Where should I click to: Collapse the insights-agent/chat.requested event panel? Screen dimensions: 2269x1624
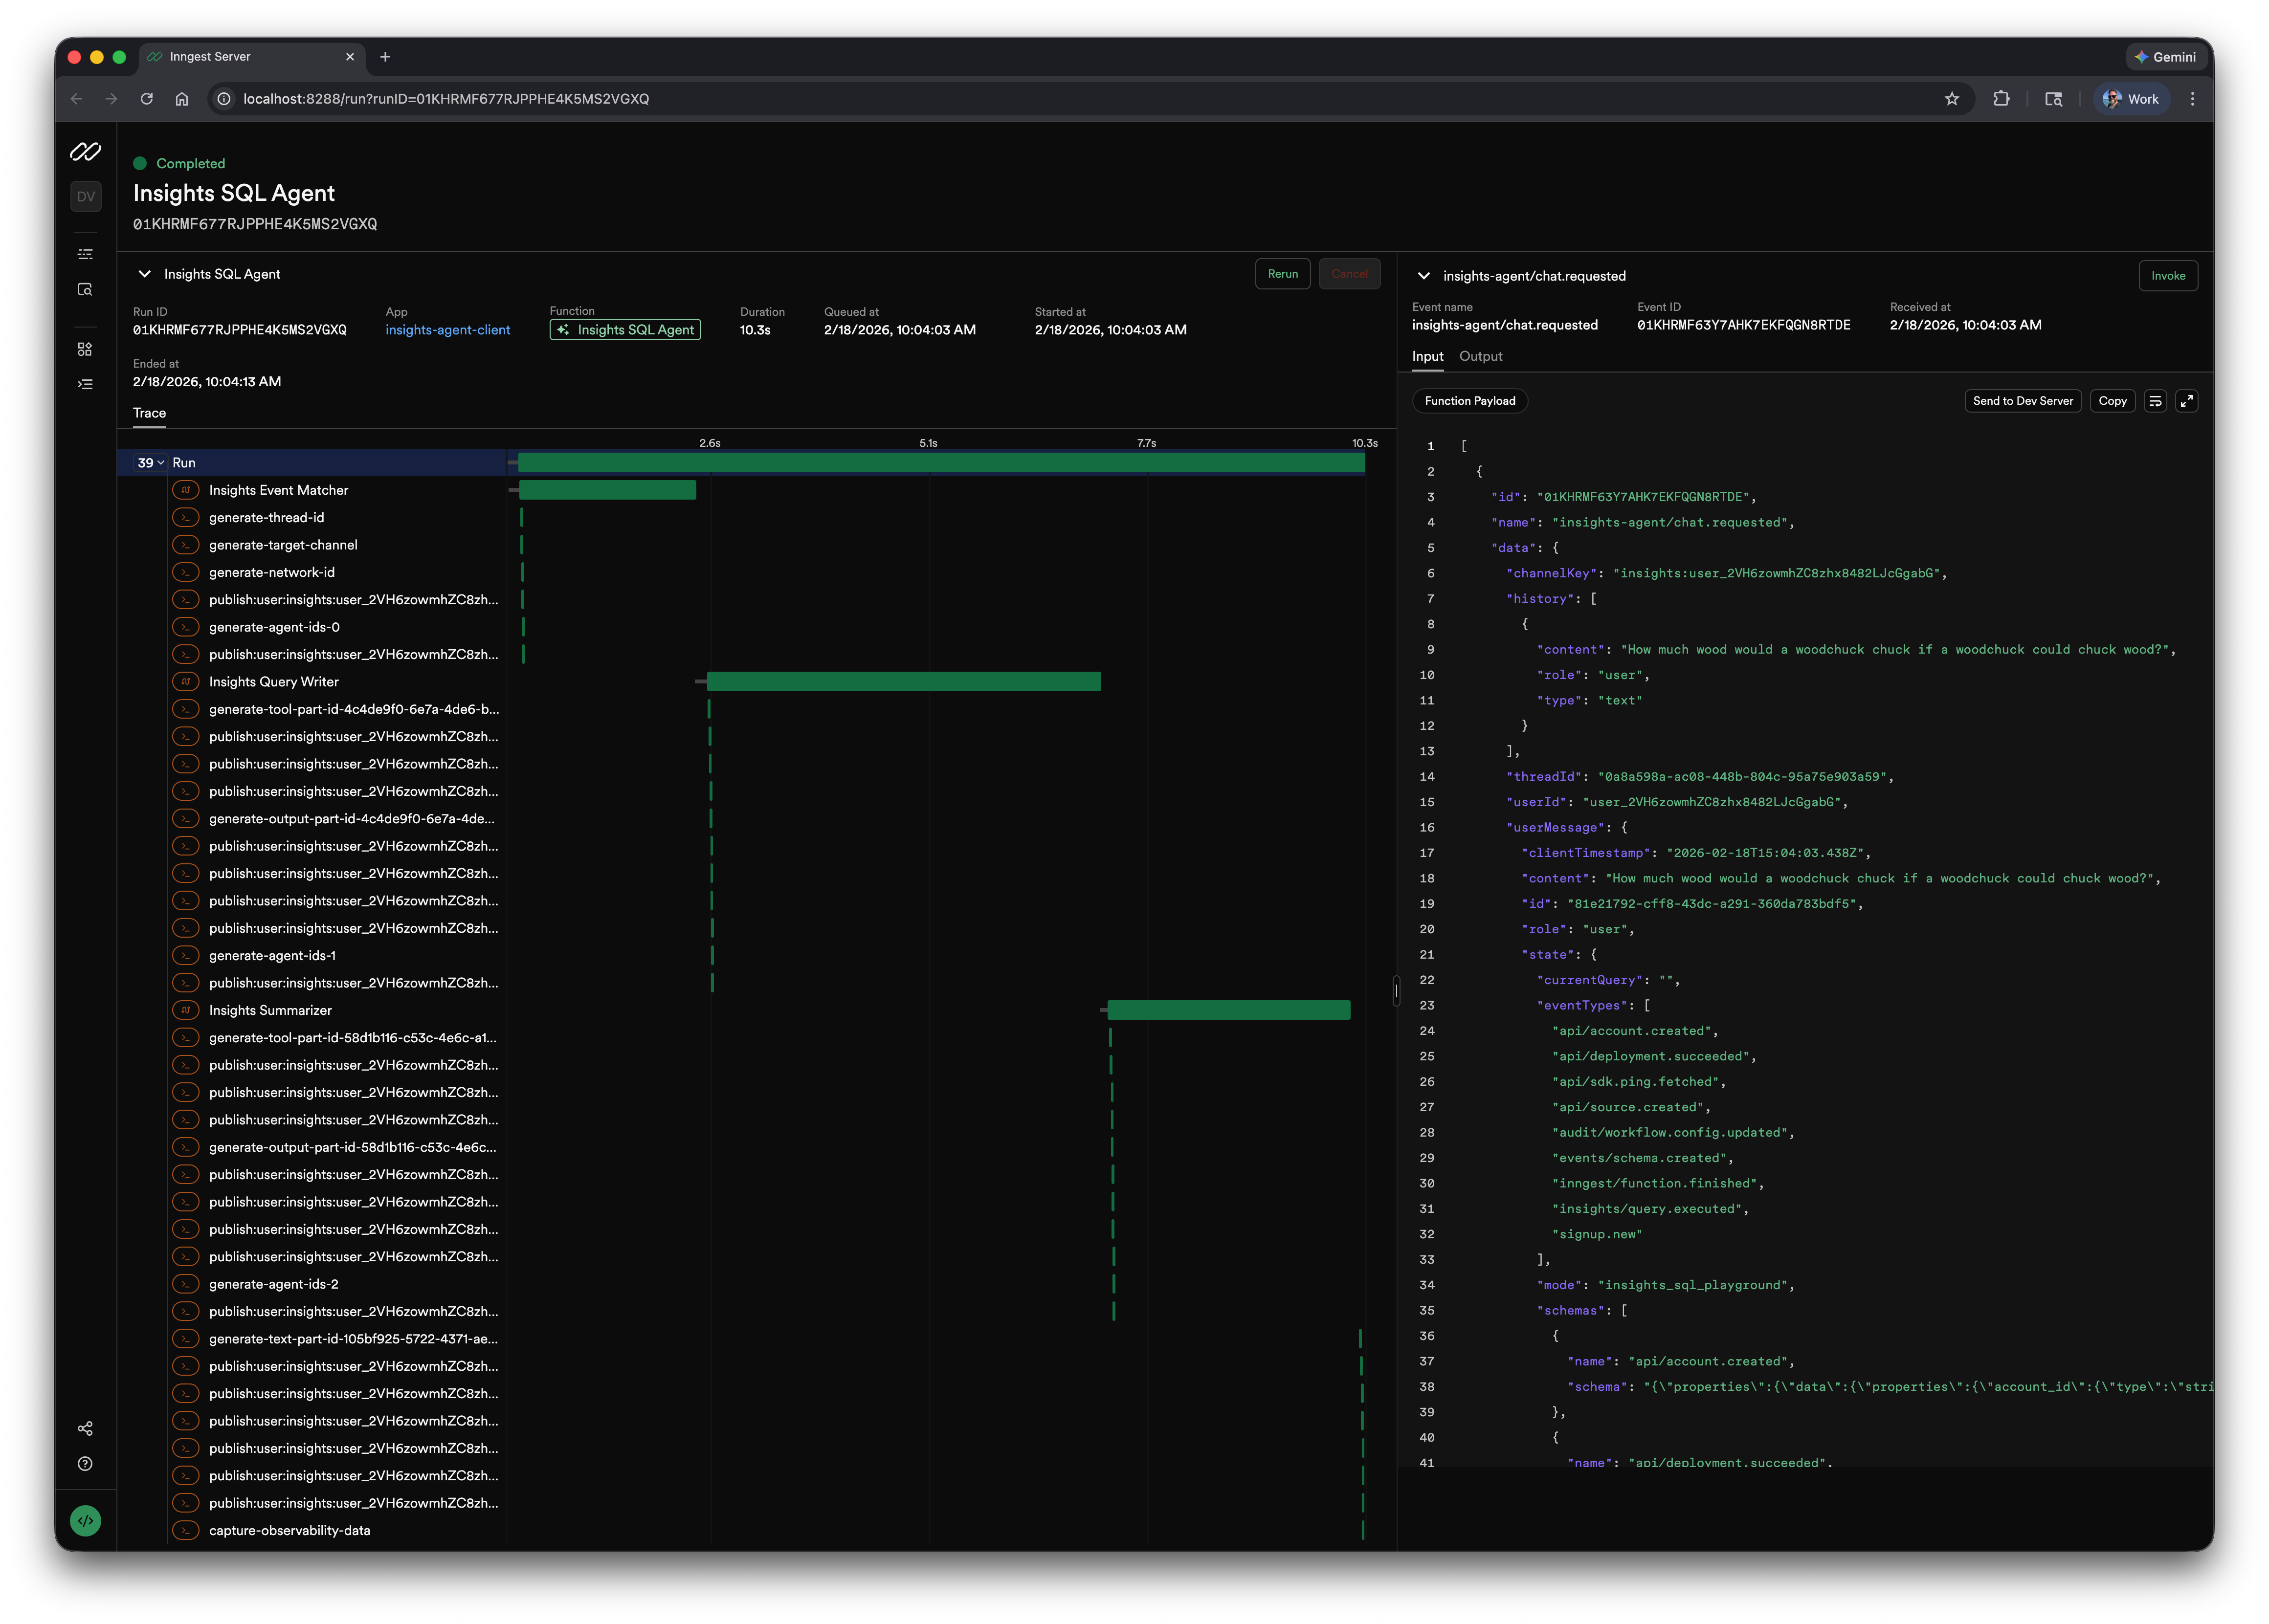(x=1423, y=276)
